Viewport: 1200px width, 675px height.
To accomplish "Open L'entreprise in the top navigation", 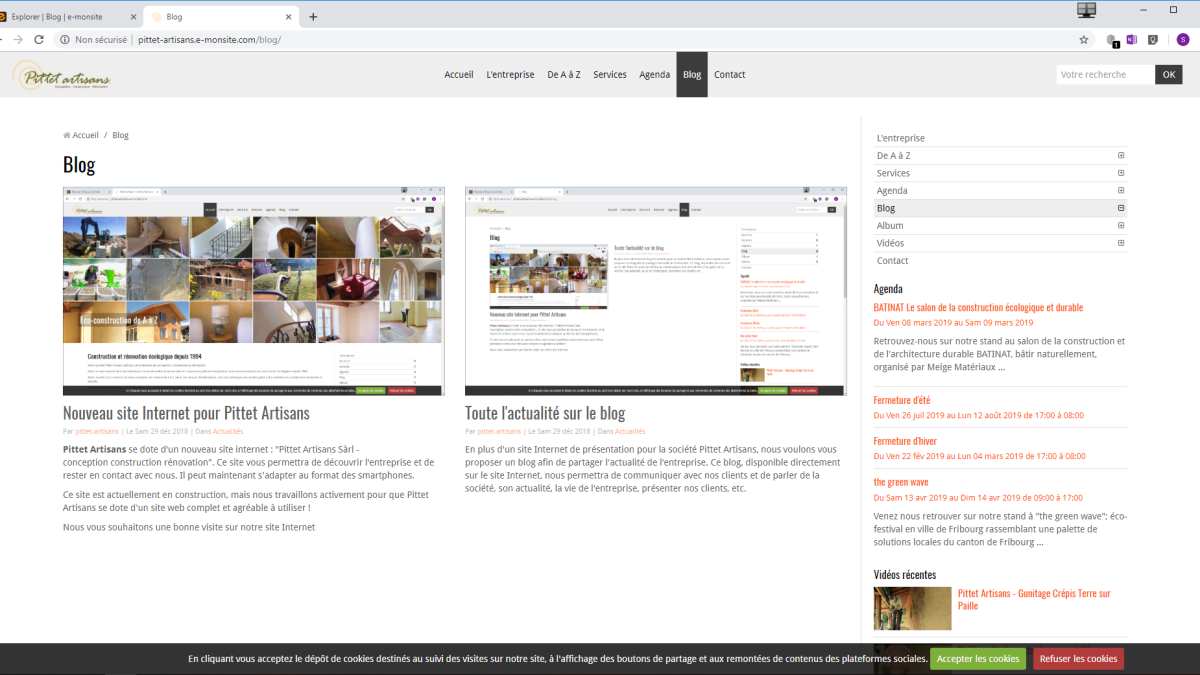I will coord(510,75).
